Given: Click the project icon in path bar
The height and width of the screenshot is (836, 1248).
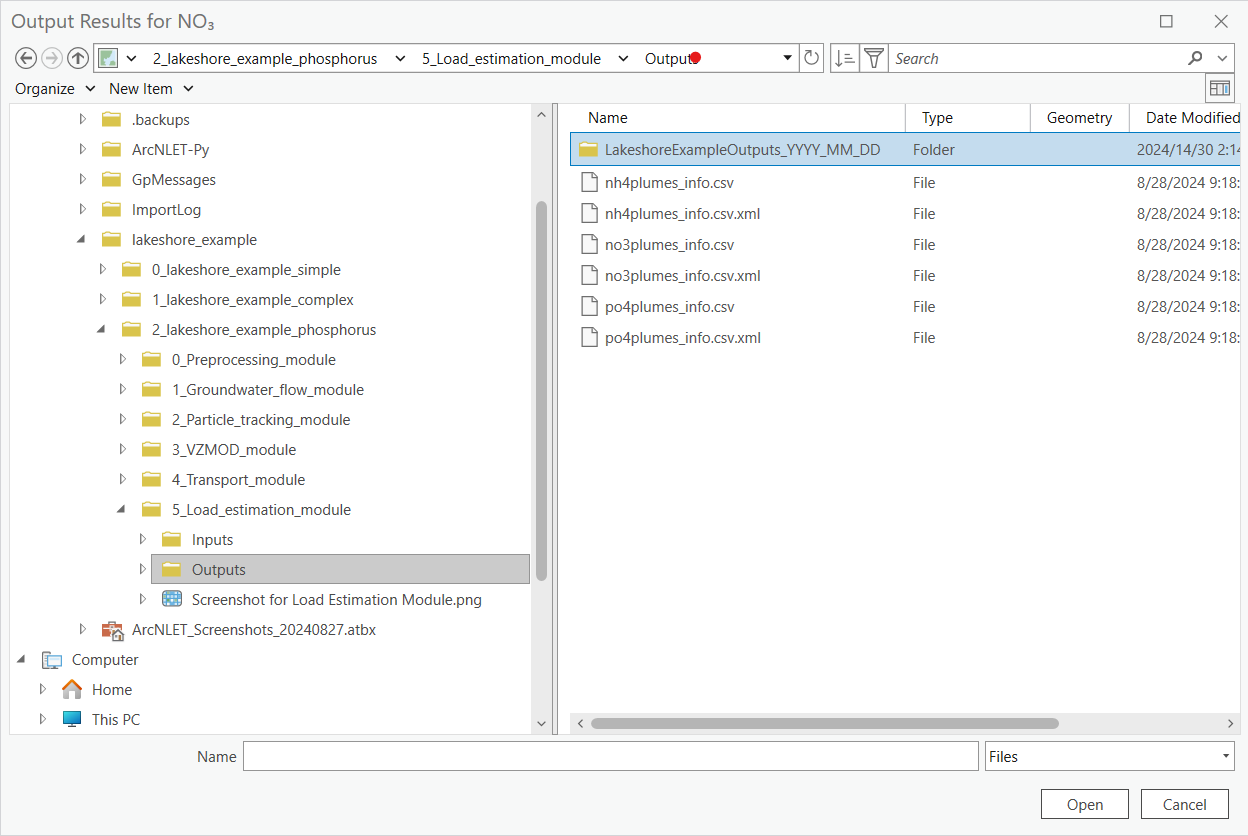Looking at the screenshot, I should pos(108,58).
